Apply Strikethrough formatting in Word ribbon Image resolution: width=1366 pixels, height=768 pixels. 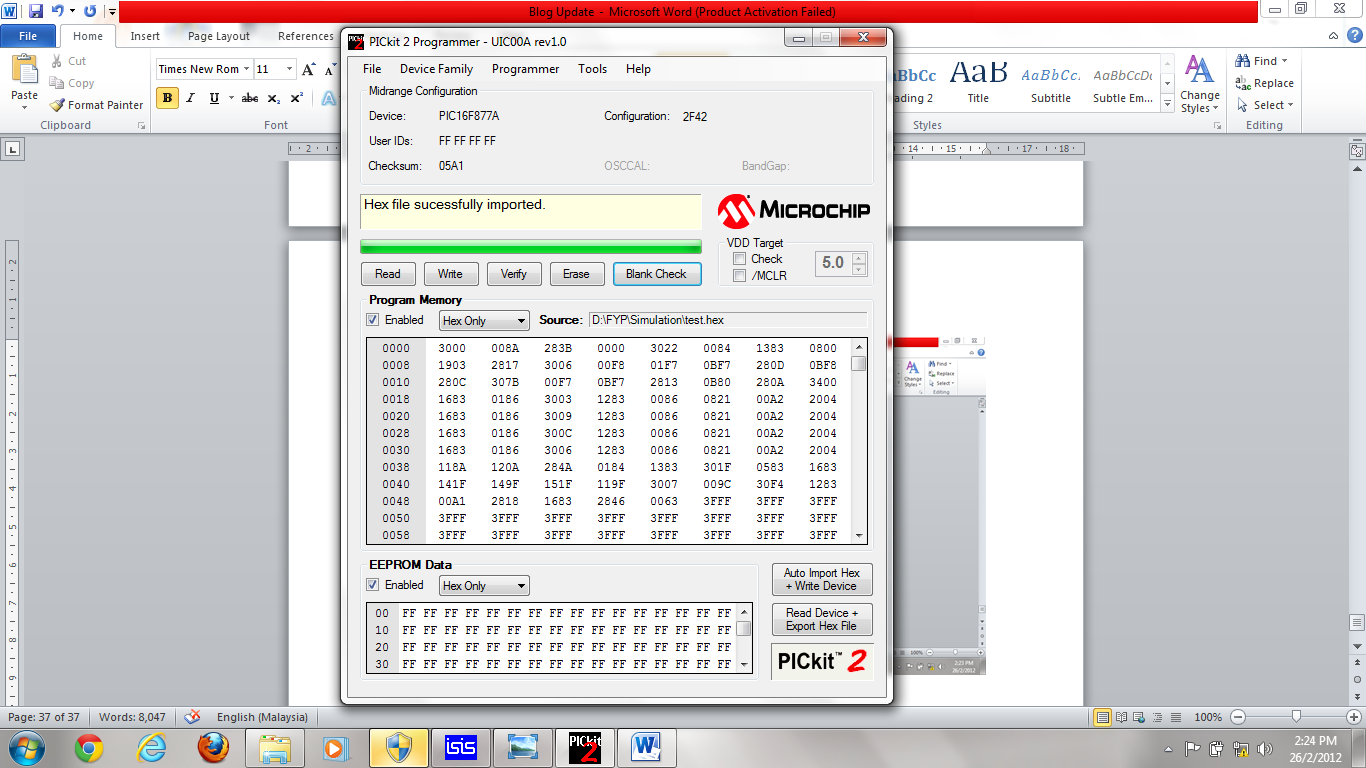[250, 98]
